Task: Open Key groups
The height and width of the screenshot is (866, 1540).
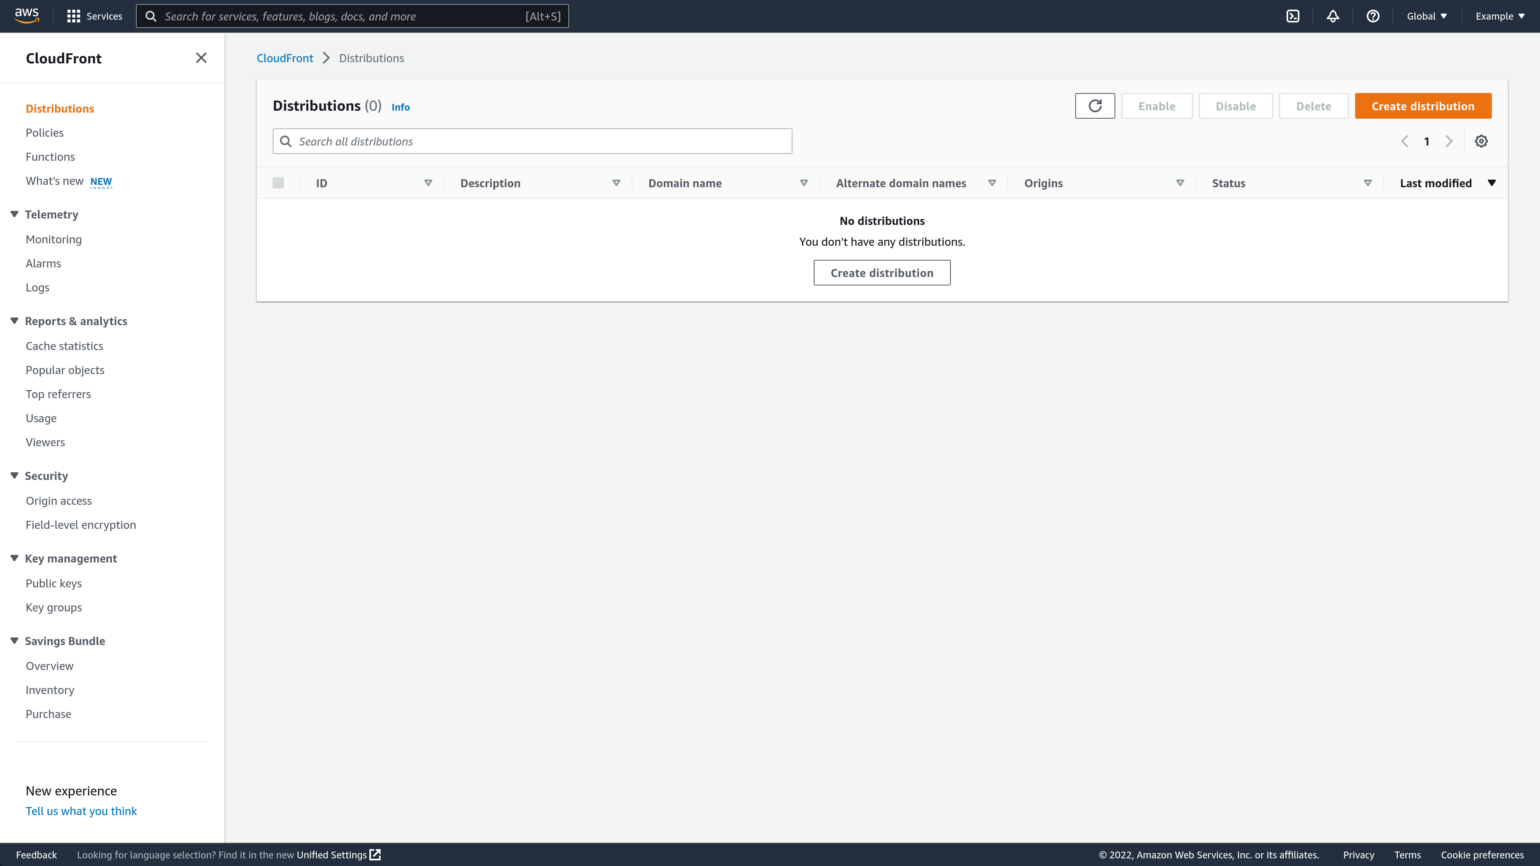Action: [54, 608]
